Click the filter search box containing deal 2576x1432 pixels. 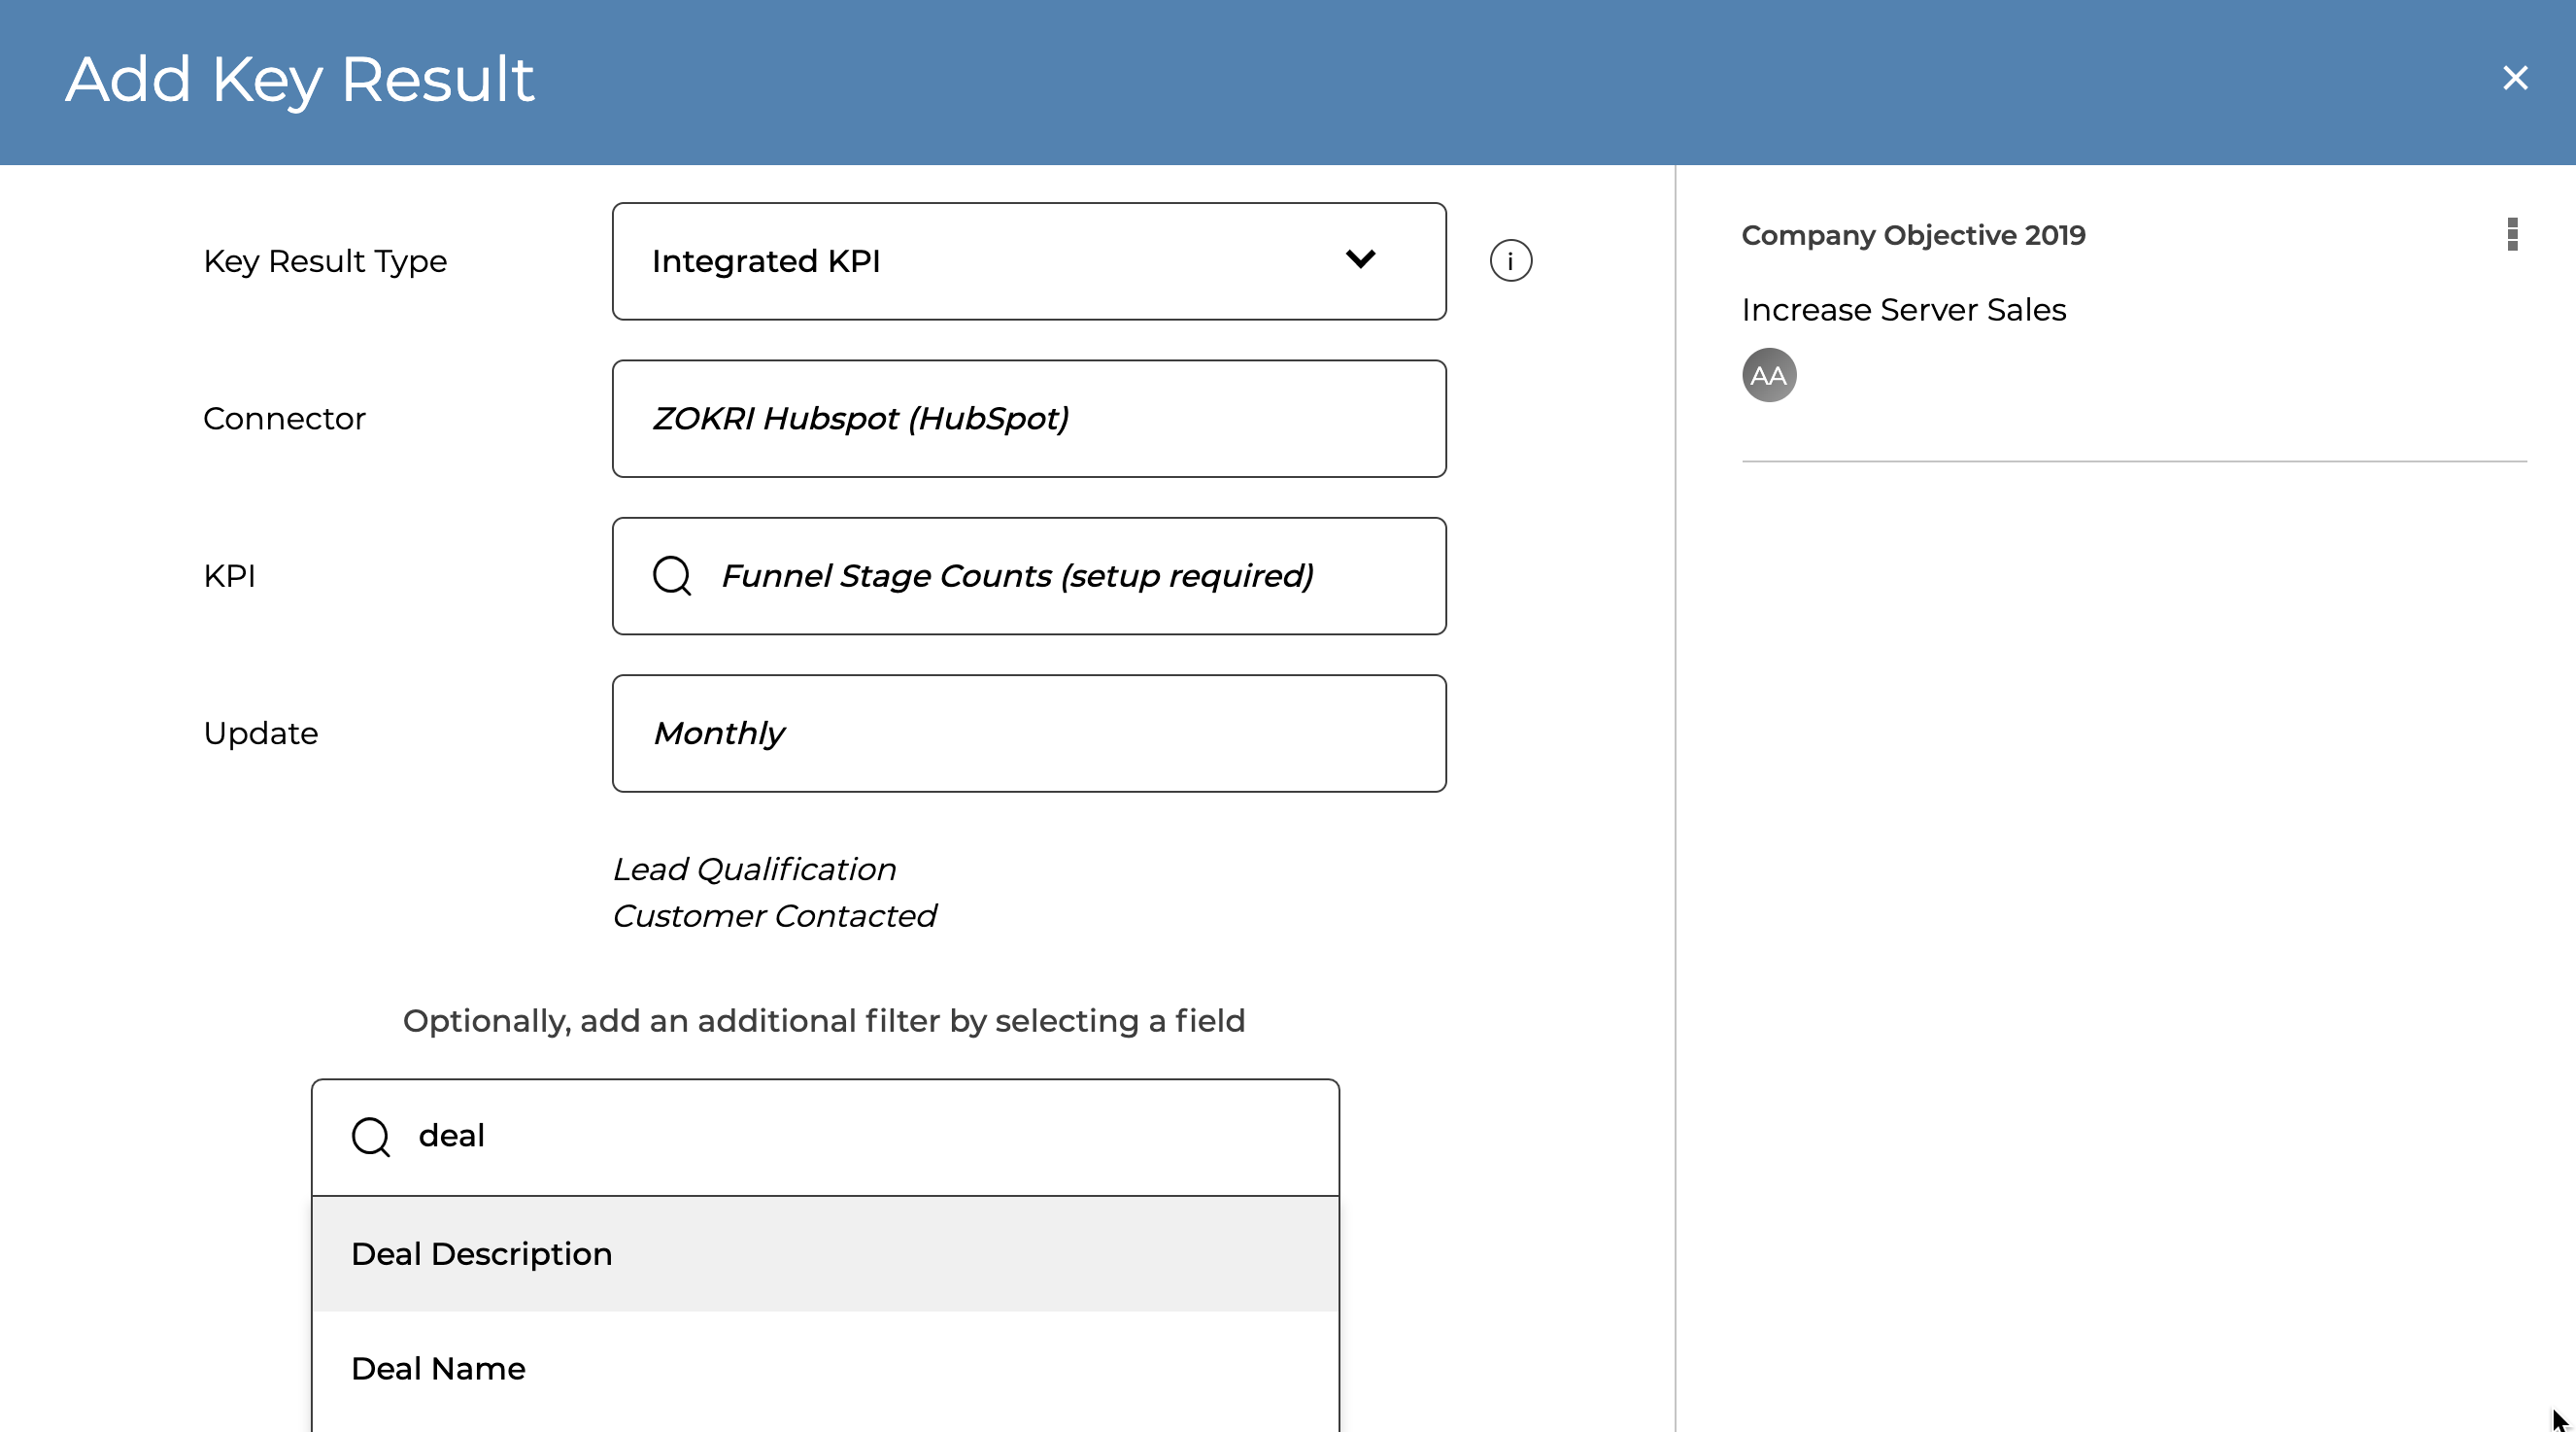point(825,1137)
